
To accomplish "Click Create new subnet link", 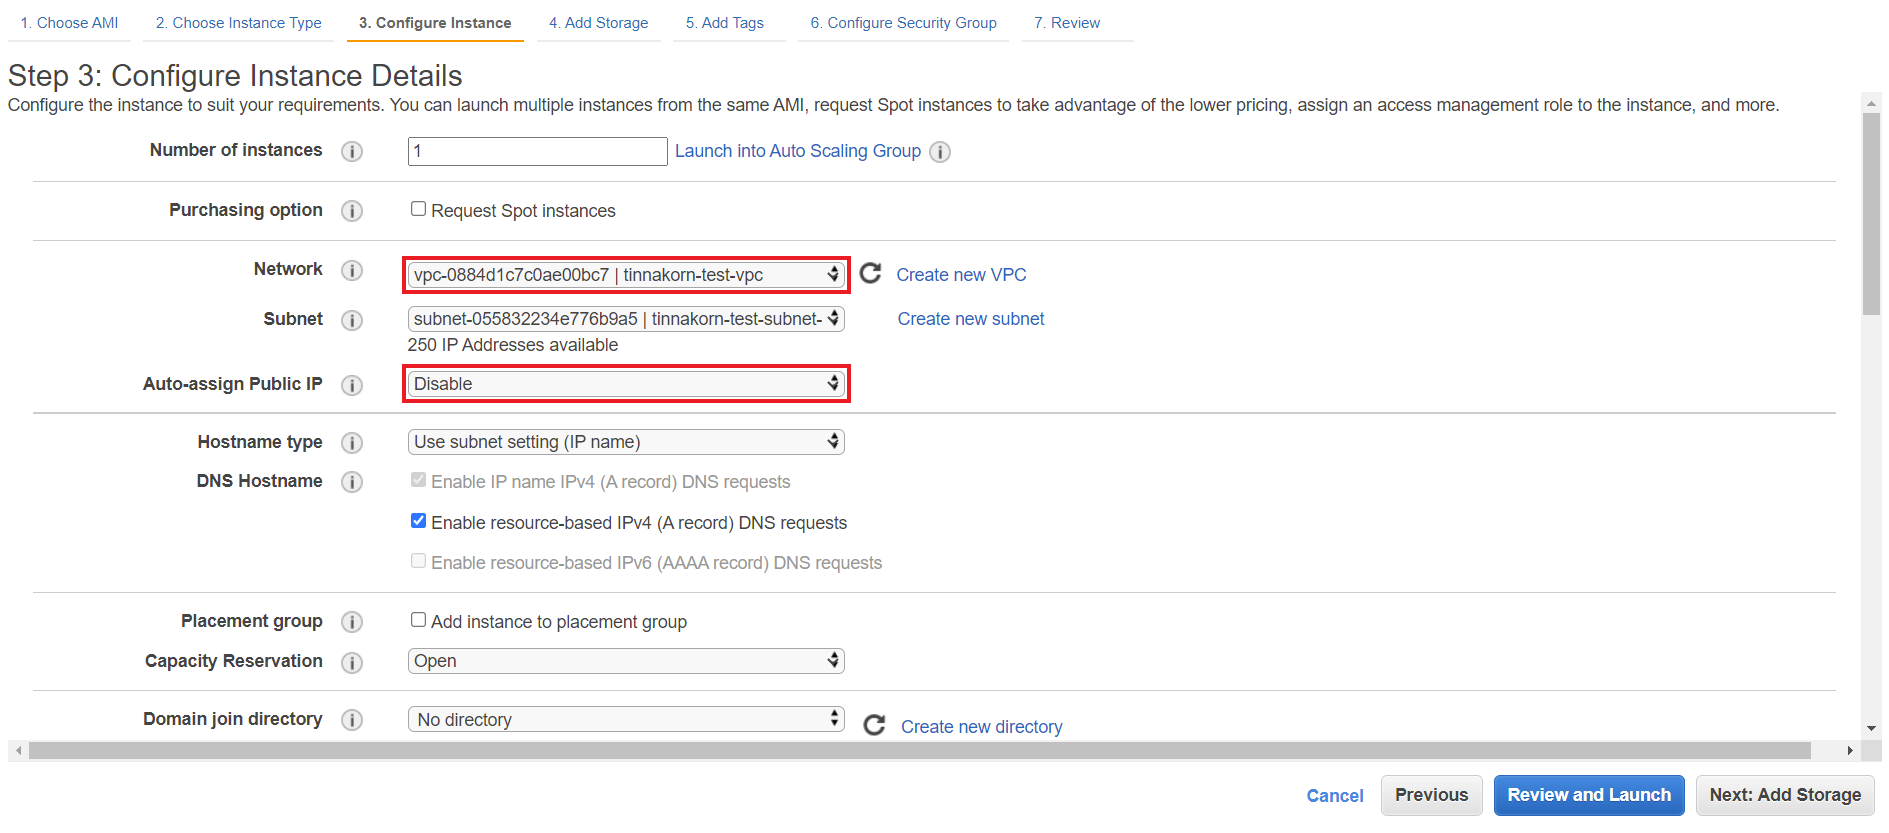I will [971, 319].
